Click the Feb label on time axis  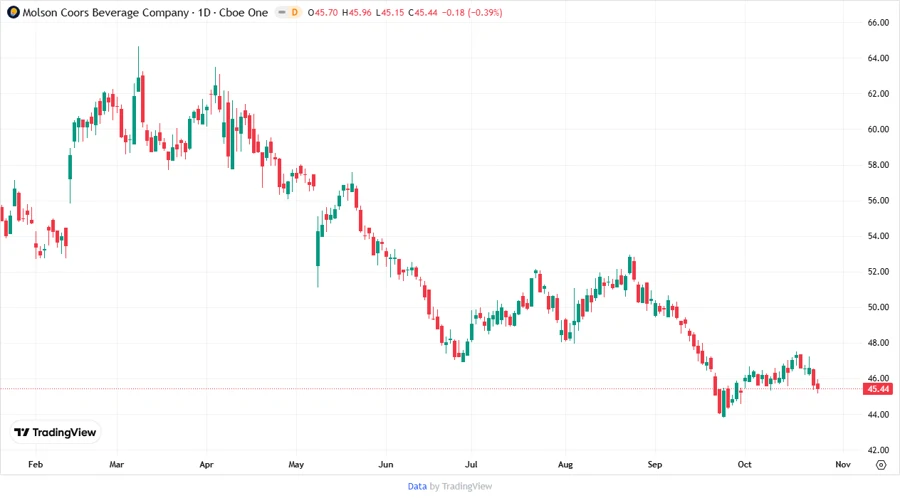click(x=36, y=464)
